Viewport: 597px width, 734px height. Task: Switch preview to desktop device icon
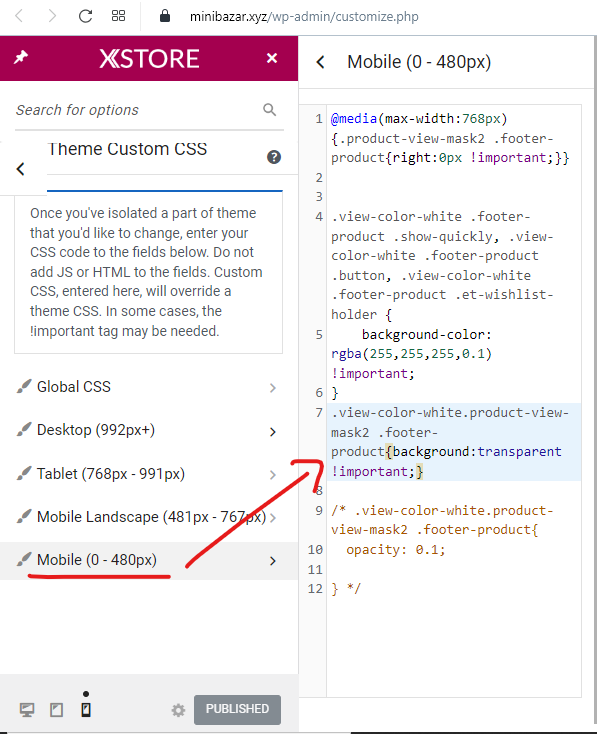[x=27, y=710]
